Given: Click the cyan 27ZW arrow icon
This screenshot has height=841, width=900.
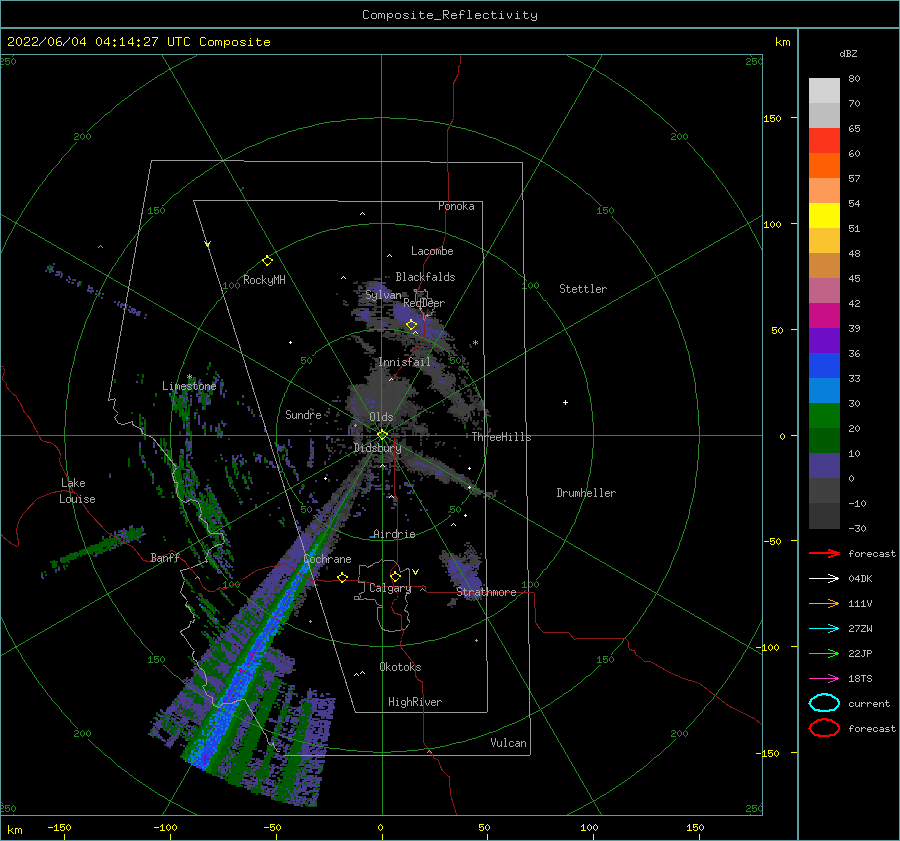Looking at the screenshot, I should coord(824,629).
